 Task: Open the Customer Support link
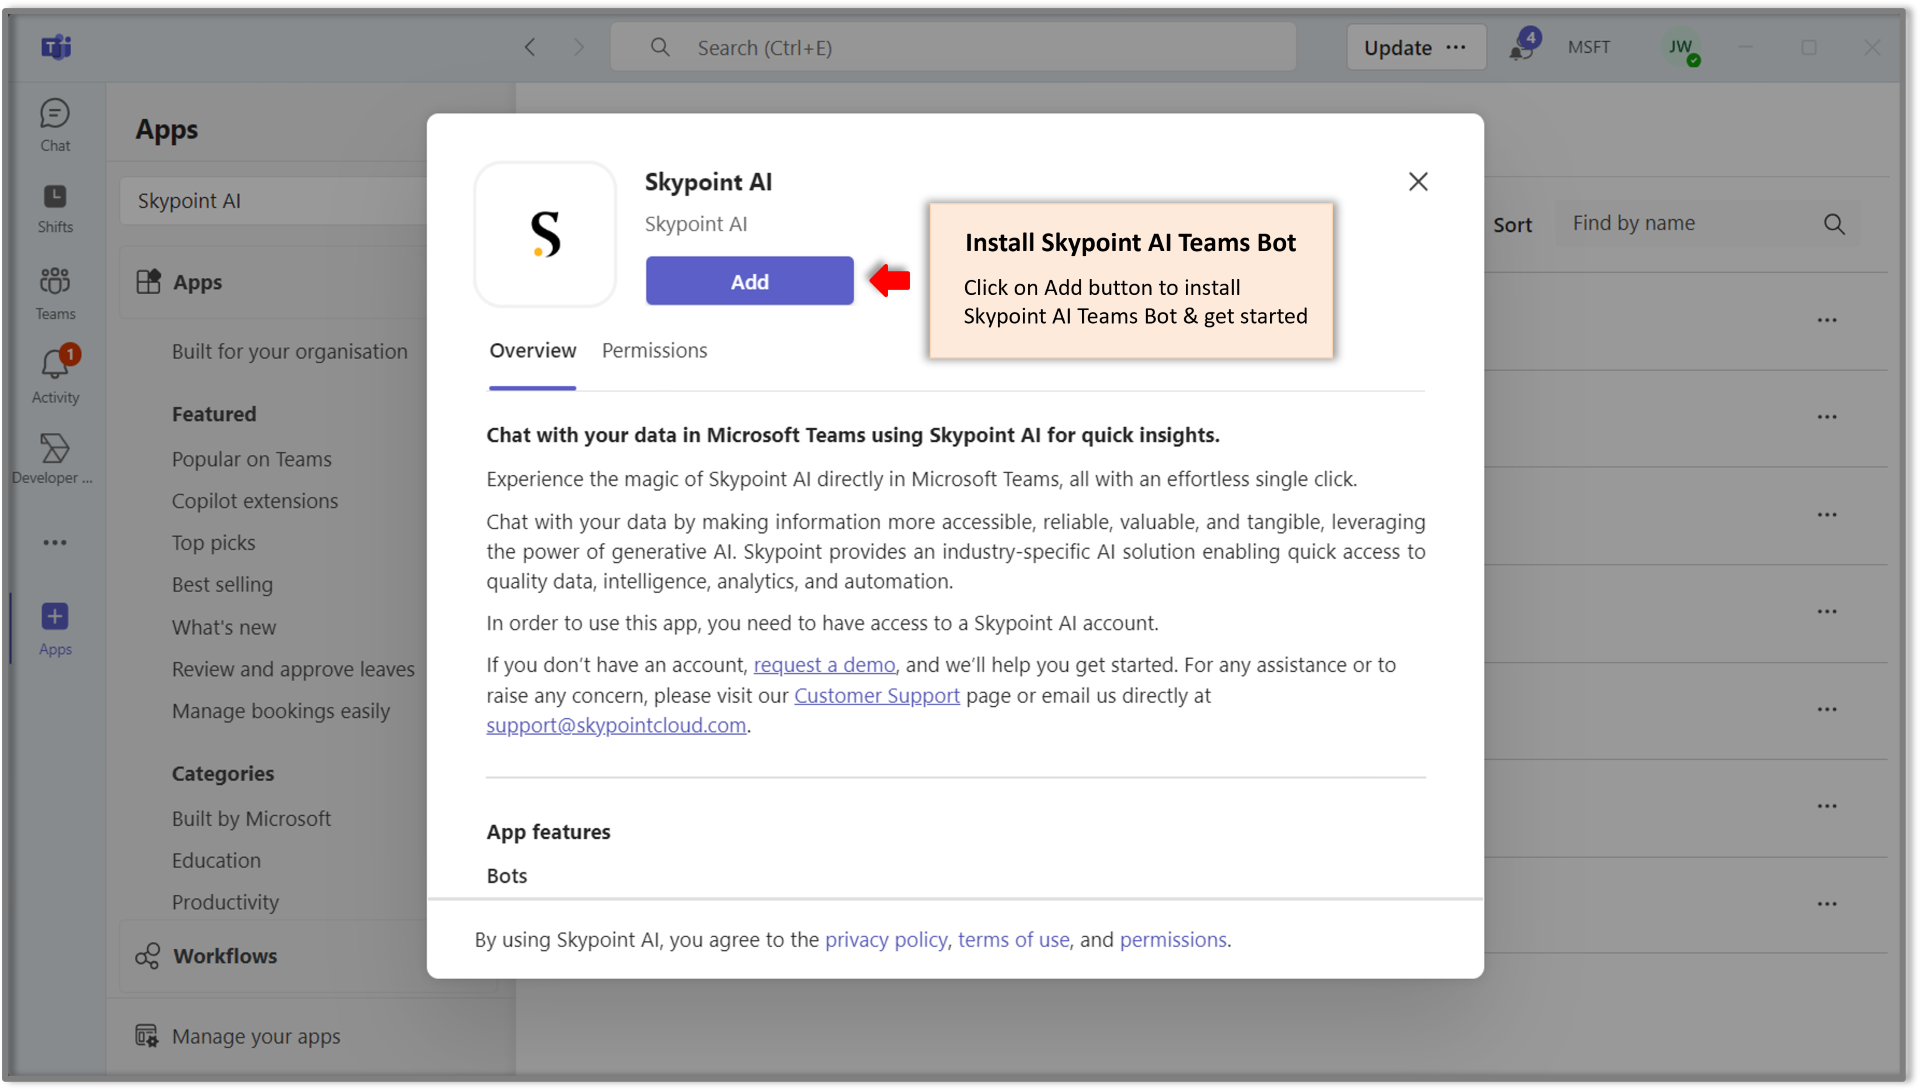(876, 696)
